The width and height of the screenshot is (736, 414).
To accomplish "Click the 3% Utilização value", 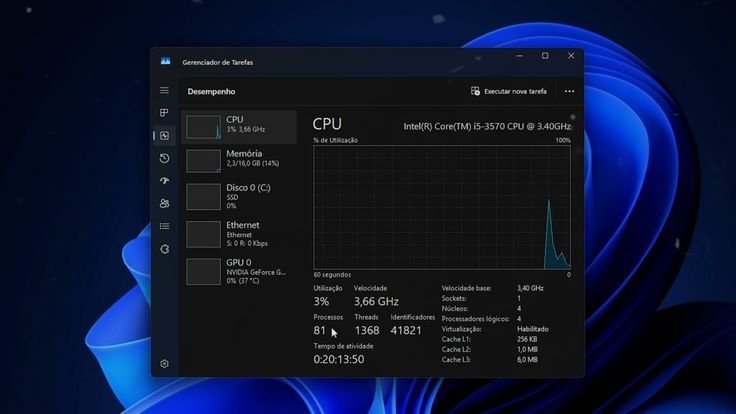I will 321,301.
